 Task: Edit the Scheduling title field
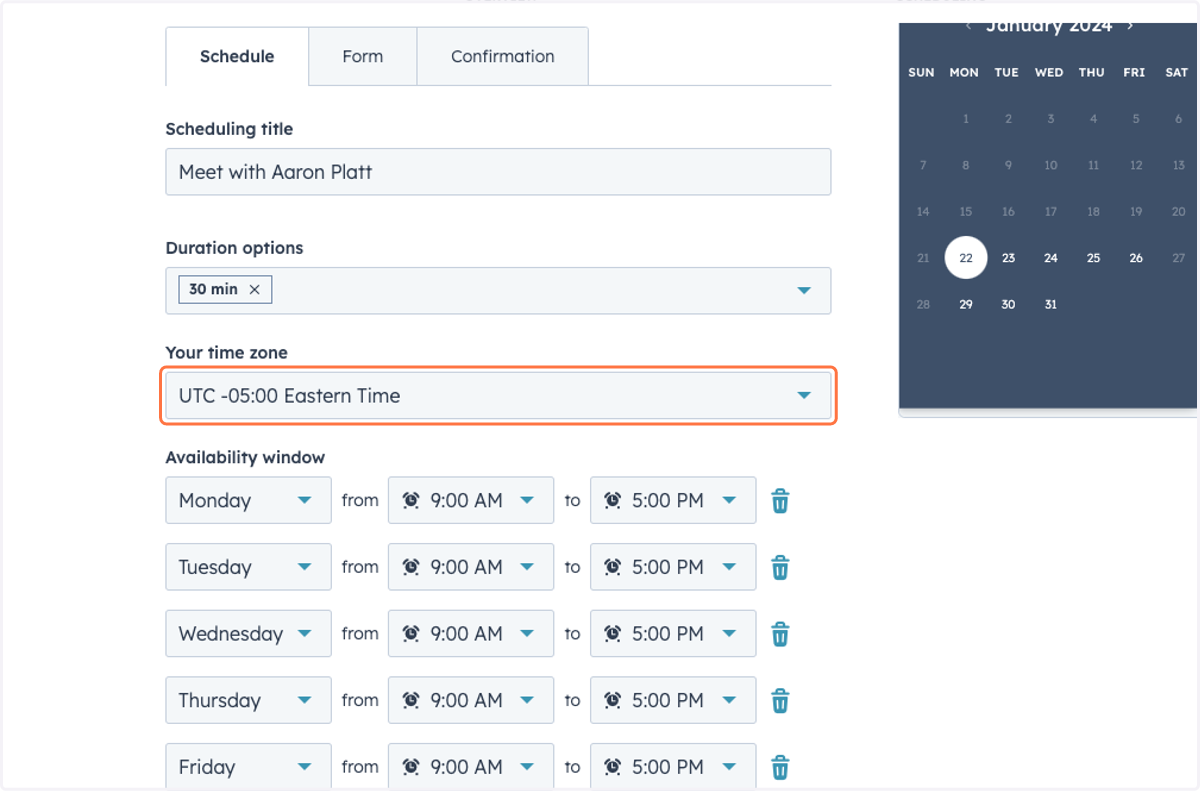(498, 172)
